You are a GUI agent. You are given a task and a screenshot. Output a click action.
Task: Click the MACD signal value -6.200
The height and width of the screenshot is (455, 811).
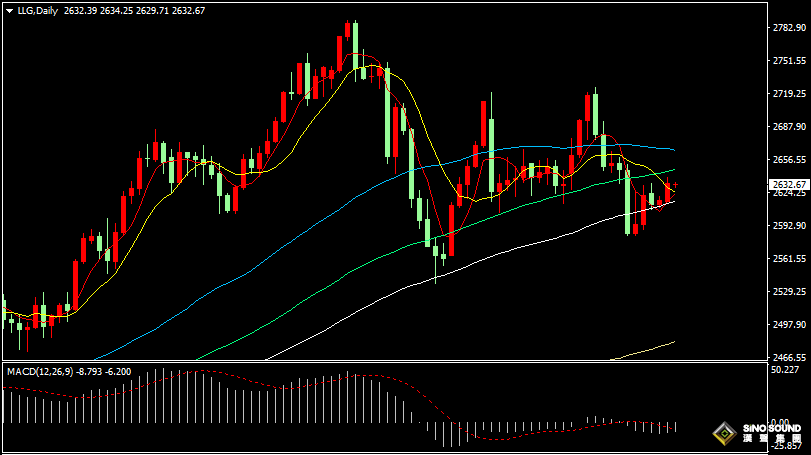(x=117, y=372)
